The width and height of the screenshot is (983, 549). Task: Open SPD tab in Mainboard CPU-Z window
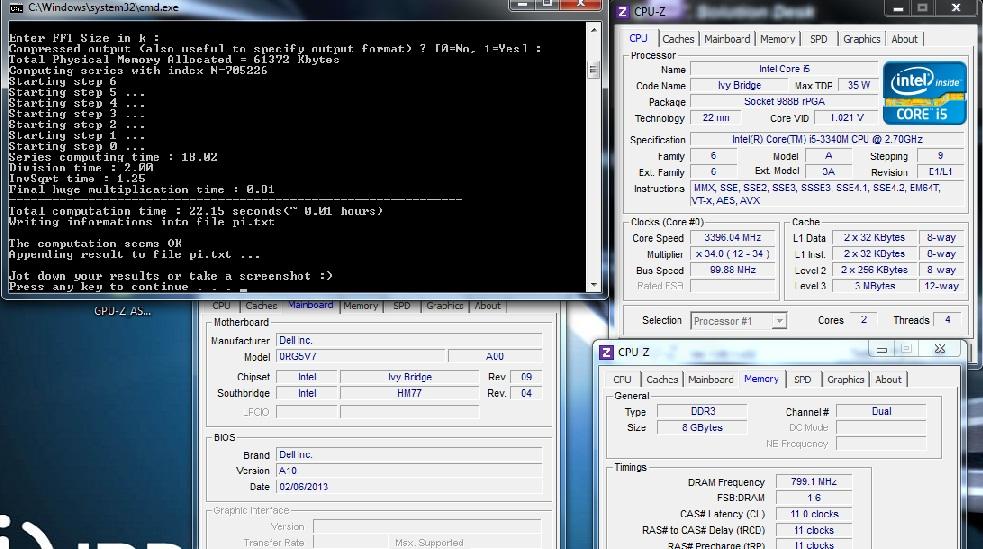tap(402, 306)
